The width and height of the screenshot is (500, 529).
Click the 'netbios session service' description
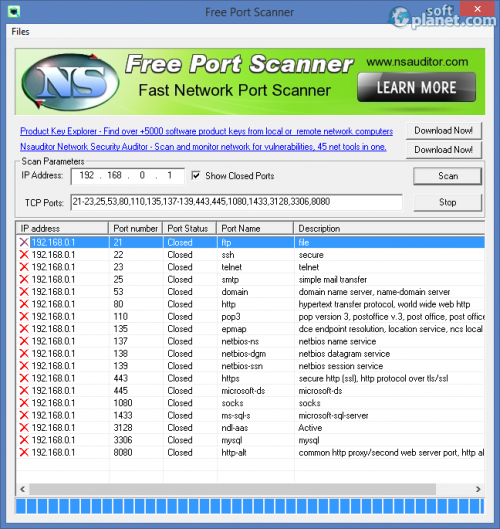click(341, 366)
